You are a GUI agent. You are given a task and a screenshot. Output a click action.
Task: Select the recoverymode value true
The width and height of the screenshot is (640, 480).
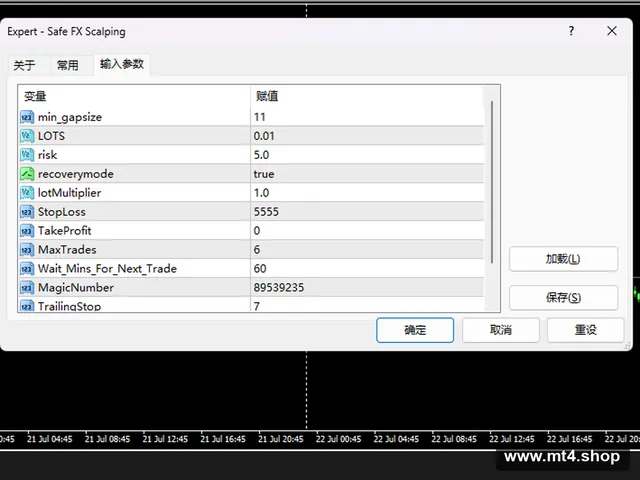[x=264, y=174]
